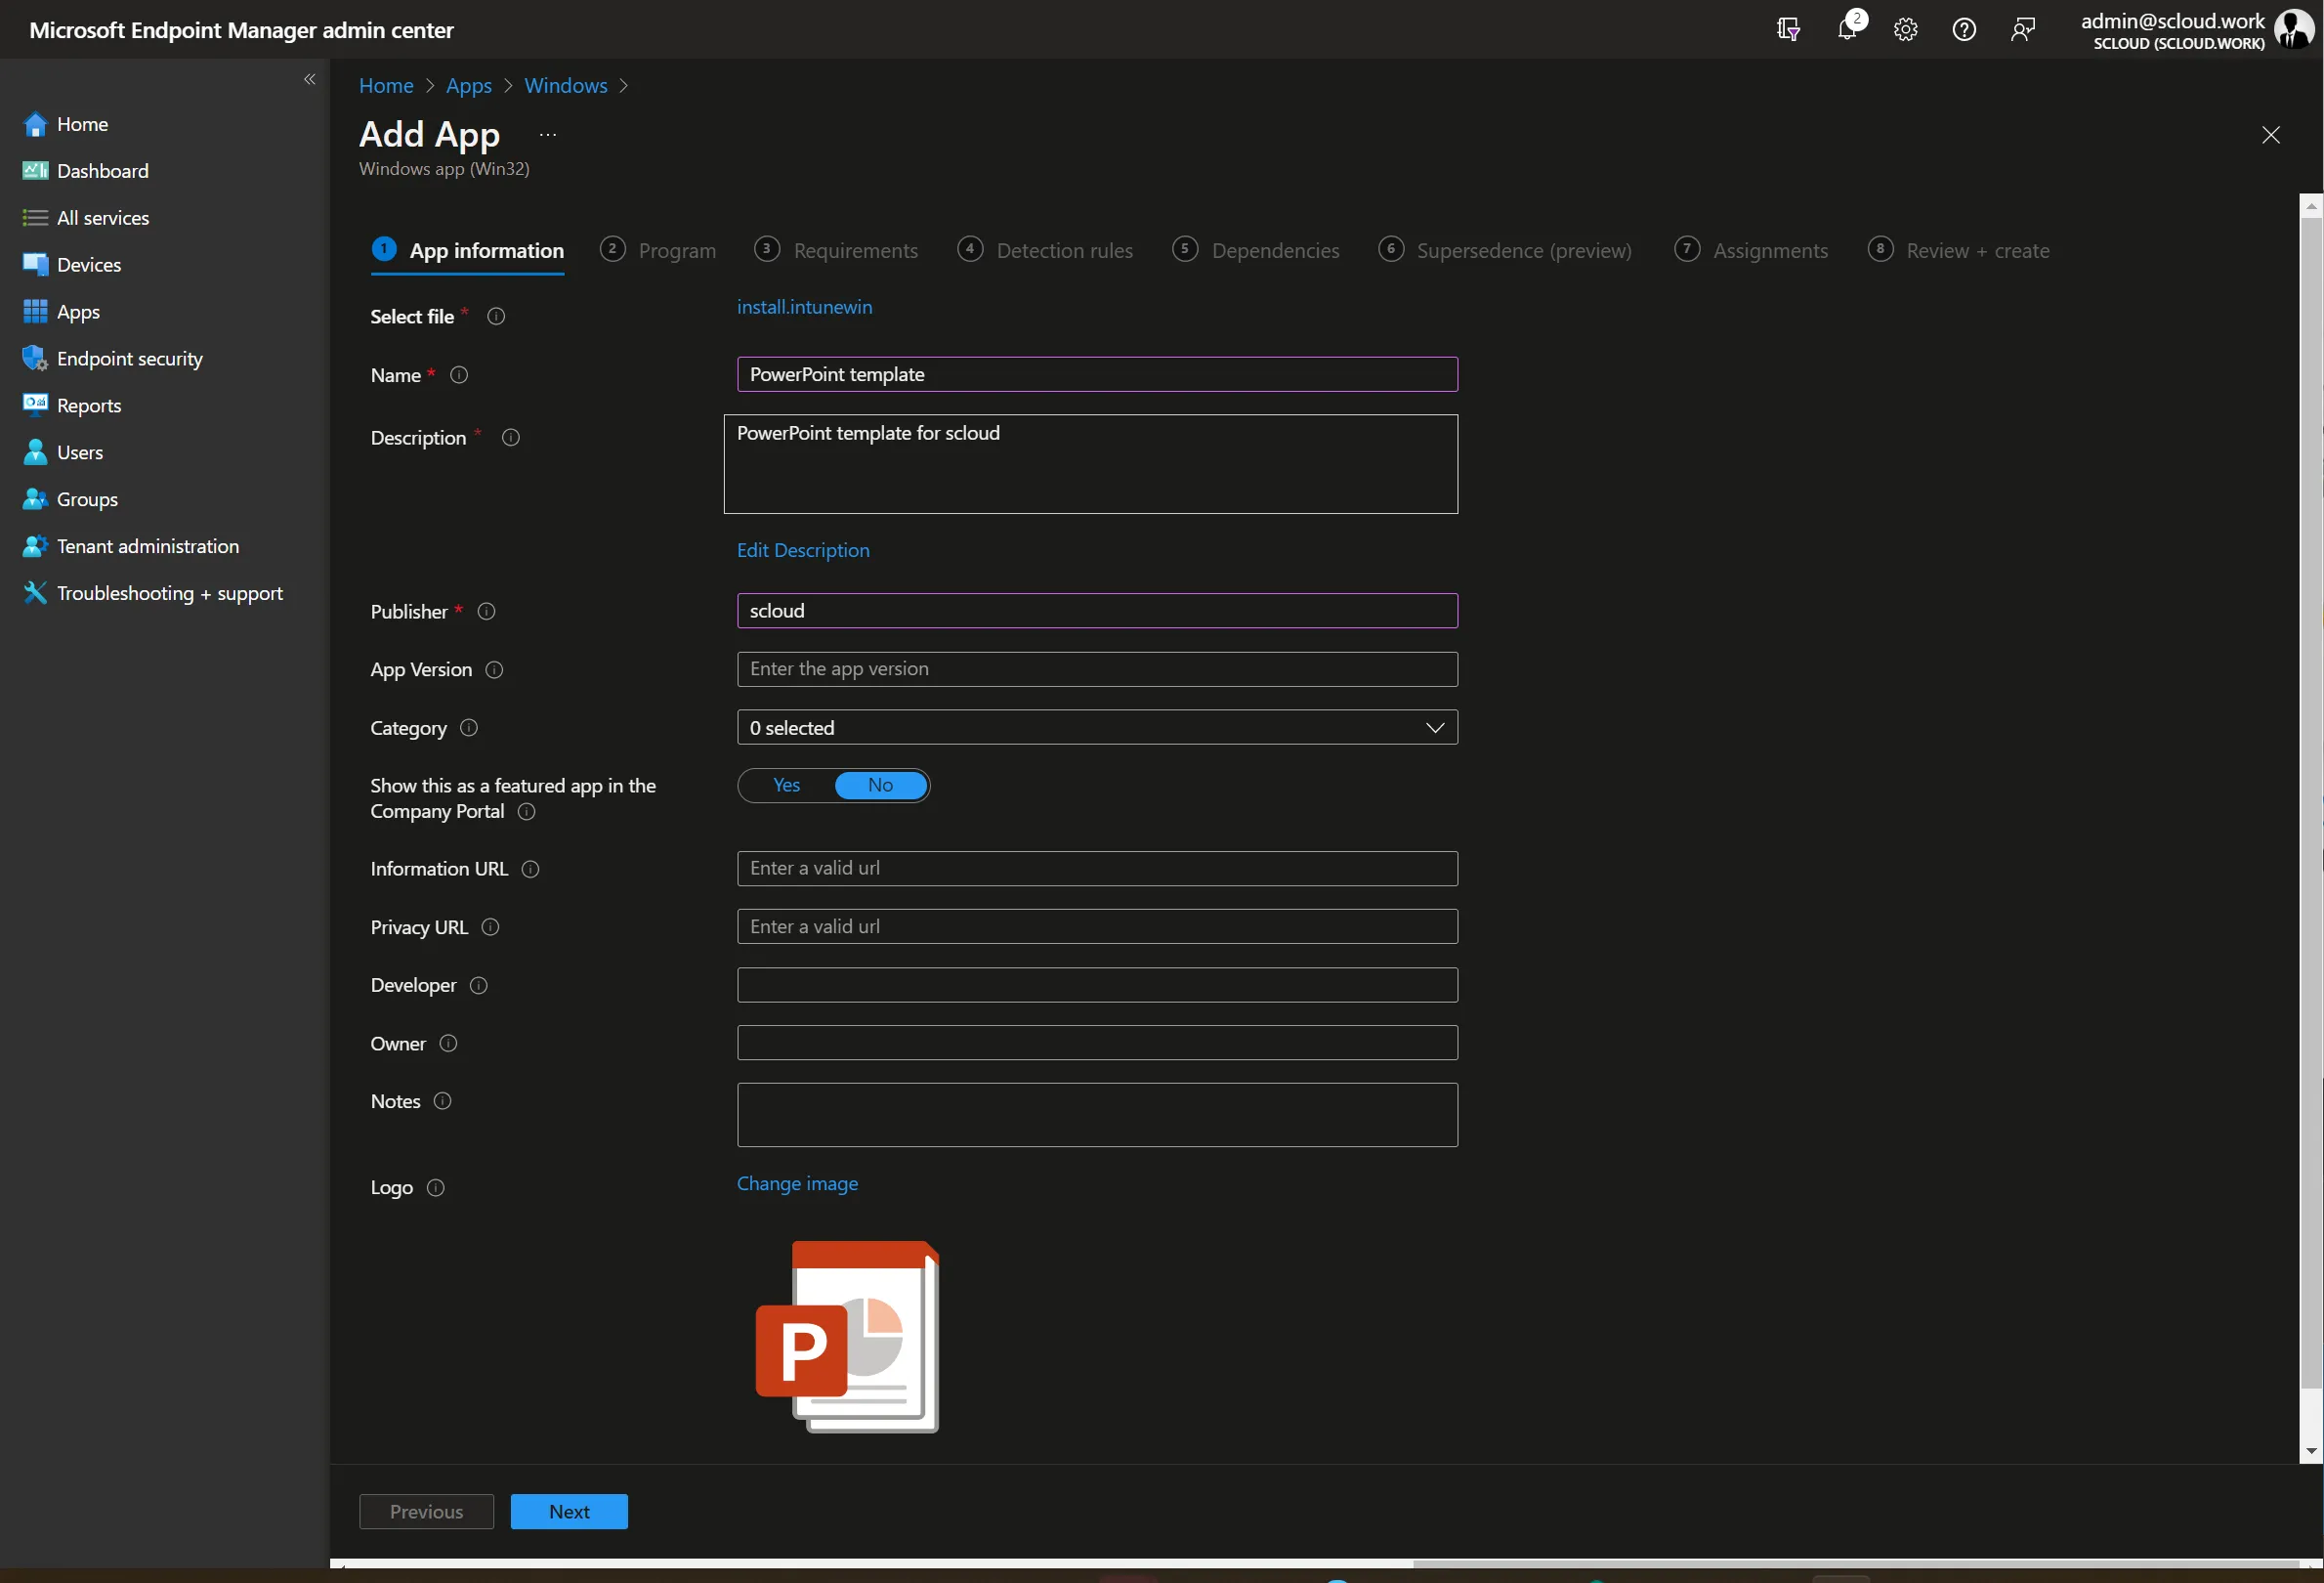The image size is (2324, 1583).
Task: Open the help question mark icon
Action: pyautogui.click(x=1964, y=29)
